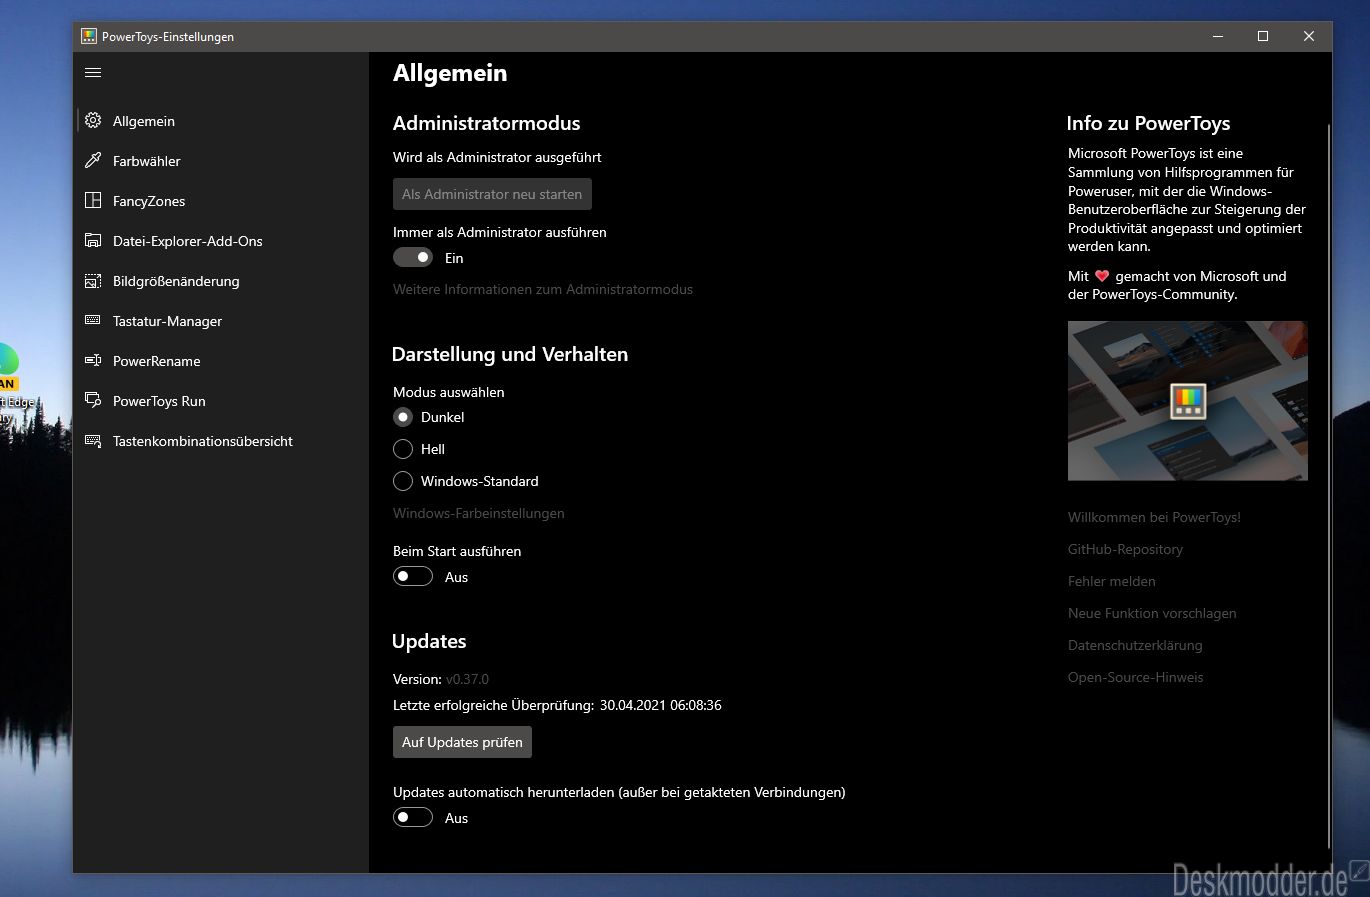Go to FancyZones settings
Image resolution: width=1370 pixels, height=897 pixels.
(x=223, y=201)
